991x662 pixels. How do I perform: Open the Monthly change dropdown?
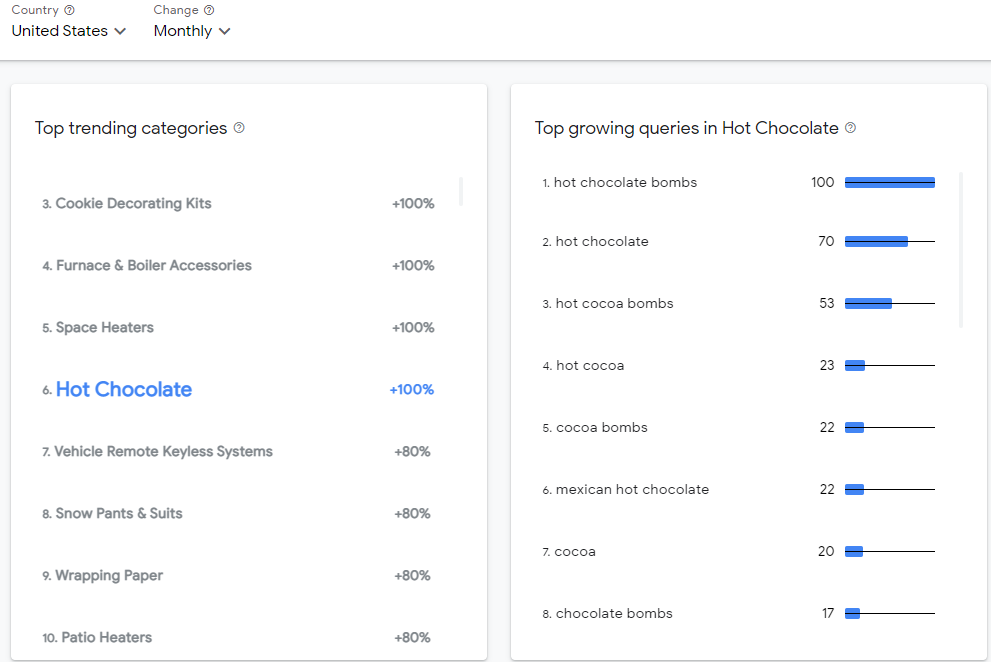[x=192, y=31]
